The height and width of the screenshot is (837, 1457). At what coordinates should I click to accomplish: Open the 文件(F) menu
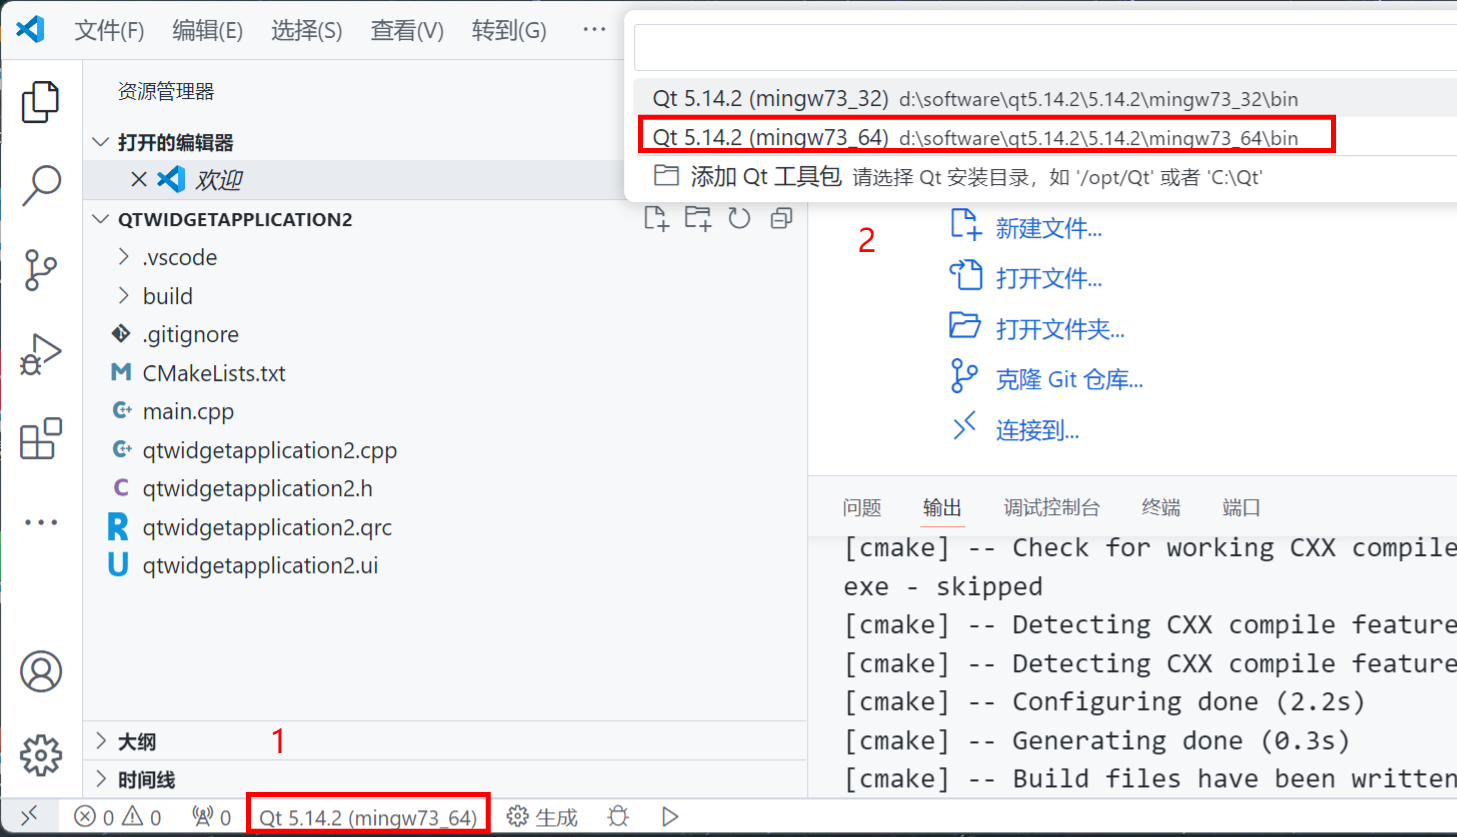tap(109, 30)
